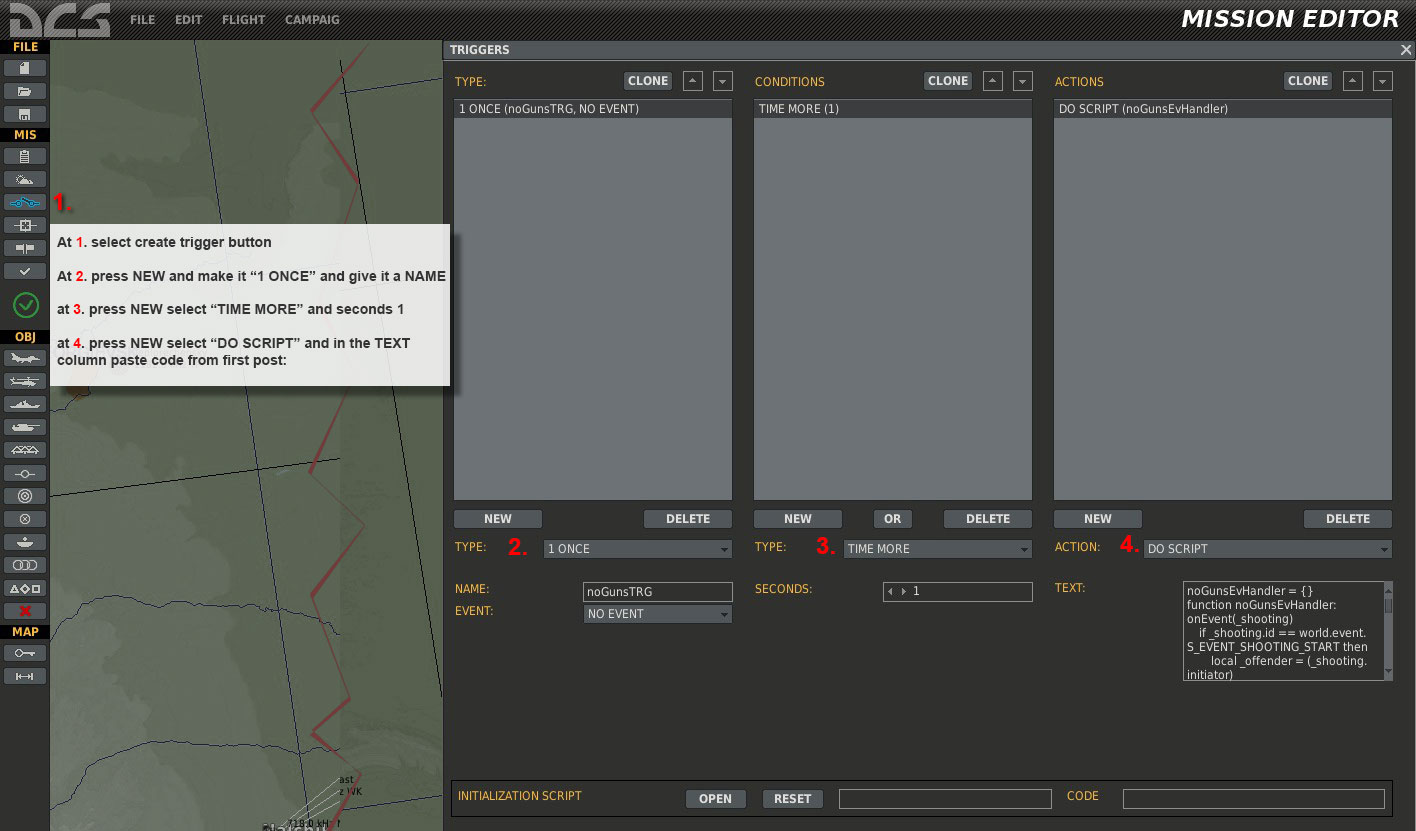Open mission file folder icon
This screenshot has height=831, width=1416.
(25, 91)
